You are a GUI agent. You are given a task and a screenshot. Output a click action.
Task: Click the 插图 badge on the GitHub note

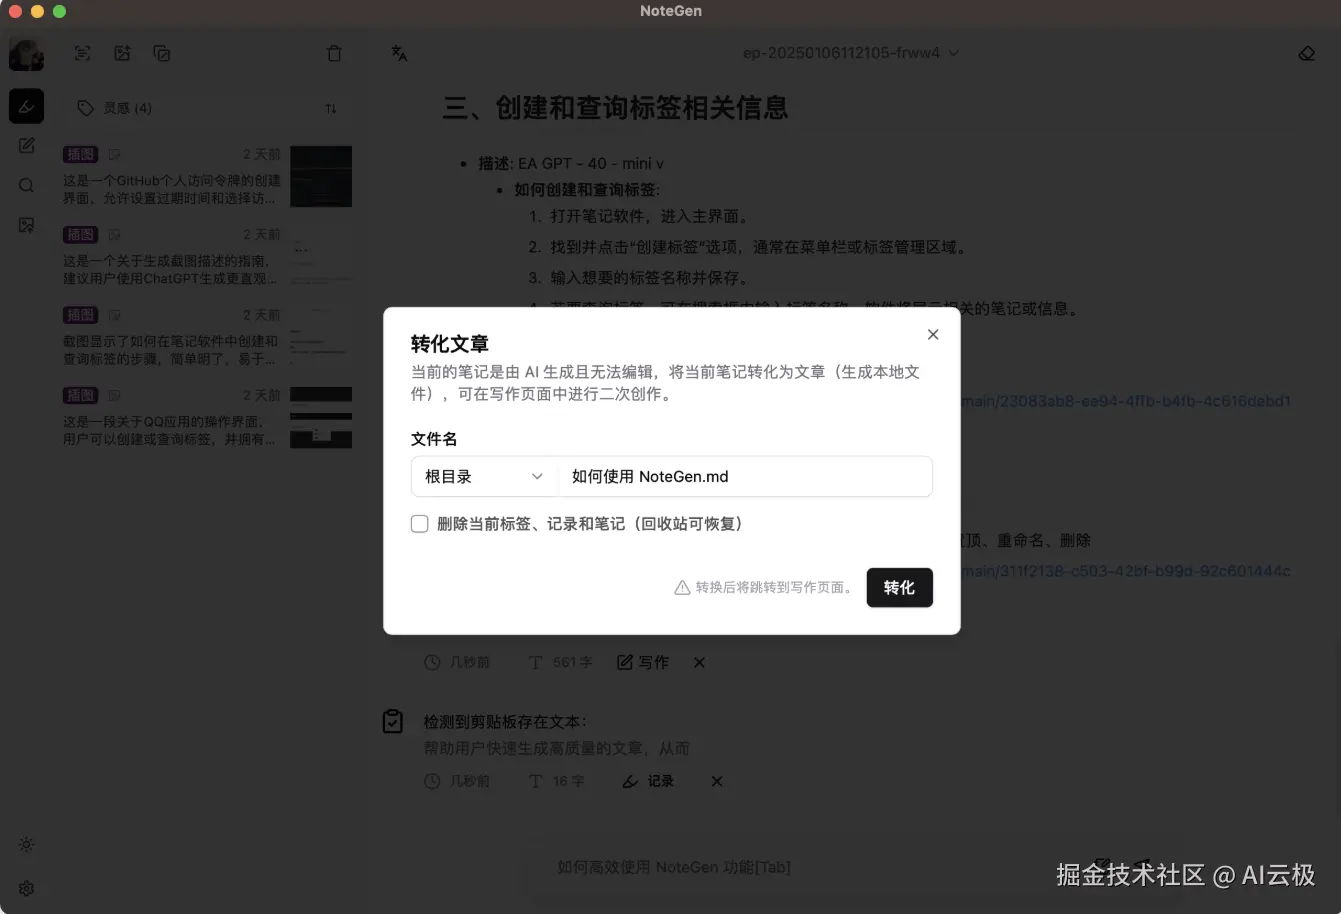(80, 155)
